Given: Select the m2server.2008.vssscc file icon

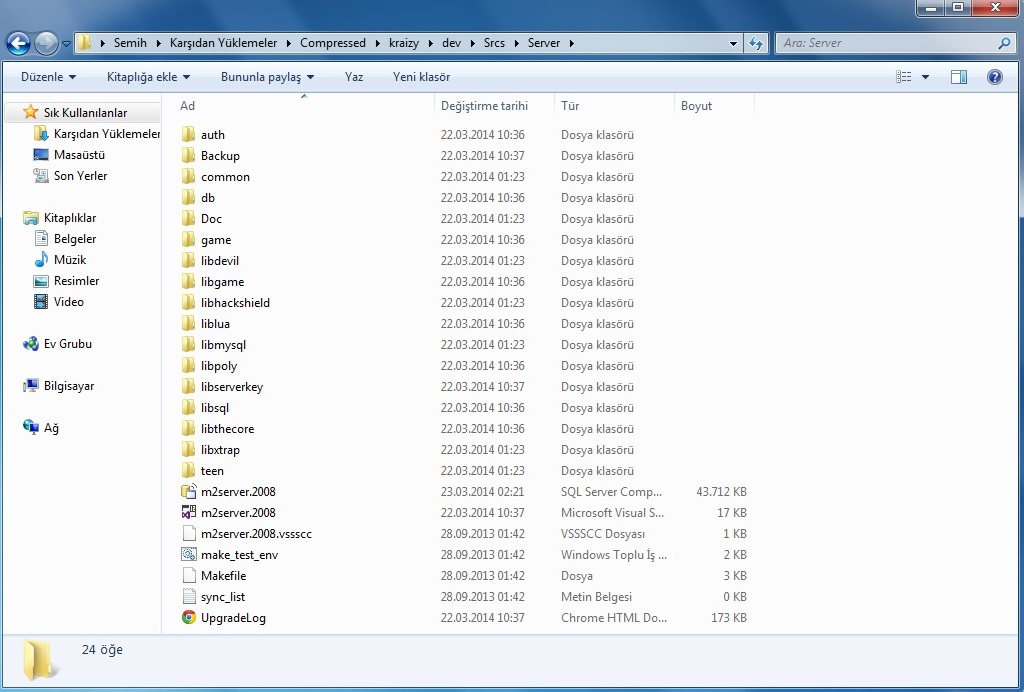Looking at the screenshot, I should (x=189, y=533).
